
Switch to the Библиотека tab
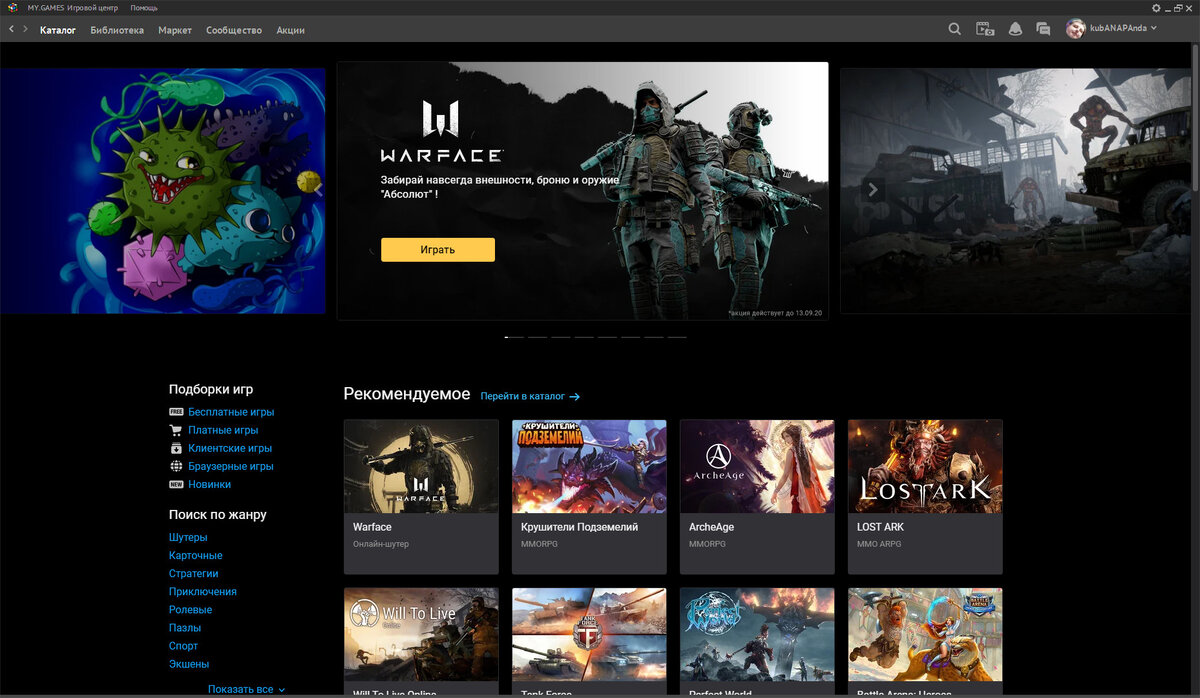(117, 30)
